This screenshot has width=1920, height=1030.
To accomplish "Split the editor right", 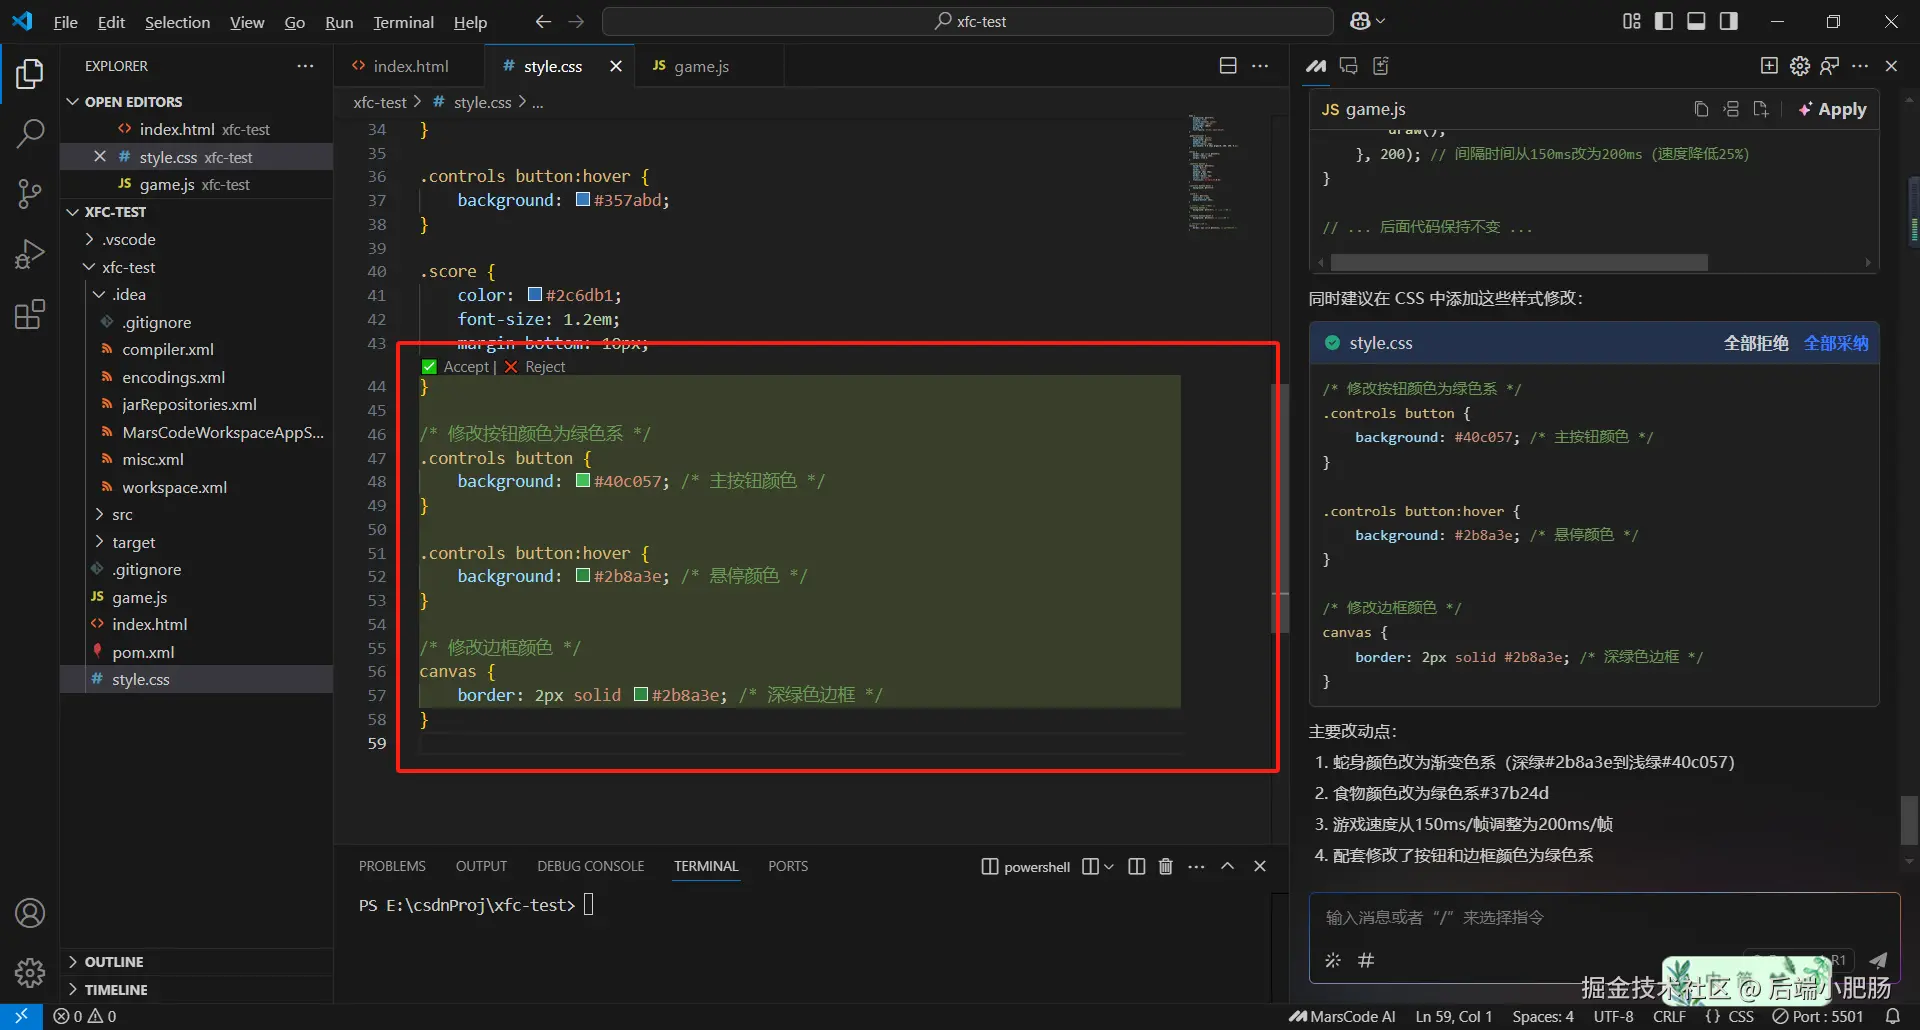I will [1228, 66].
